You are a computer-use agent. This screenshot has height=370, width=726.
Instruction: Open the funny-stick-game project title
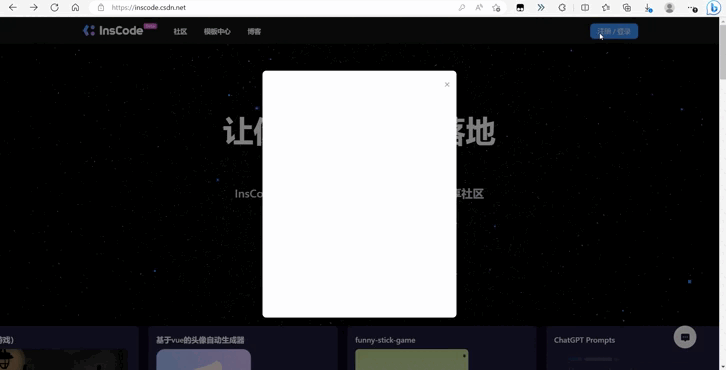(x=385, y=340)
